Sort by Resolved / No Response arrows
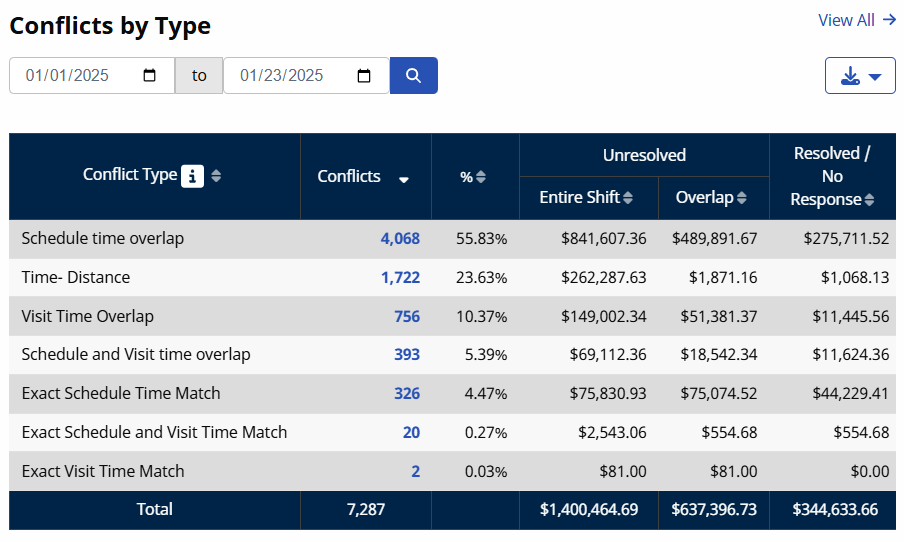The height and width of the screenshot is (542, 904). coord(870,200)
